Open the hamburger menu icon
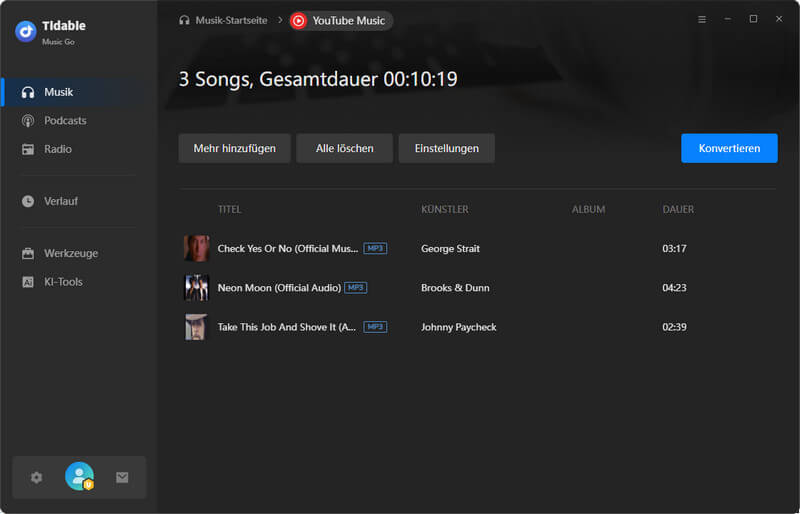Screen dimensions: 800x514 [702, 19]
